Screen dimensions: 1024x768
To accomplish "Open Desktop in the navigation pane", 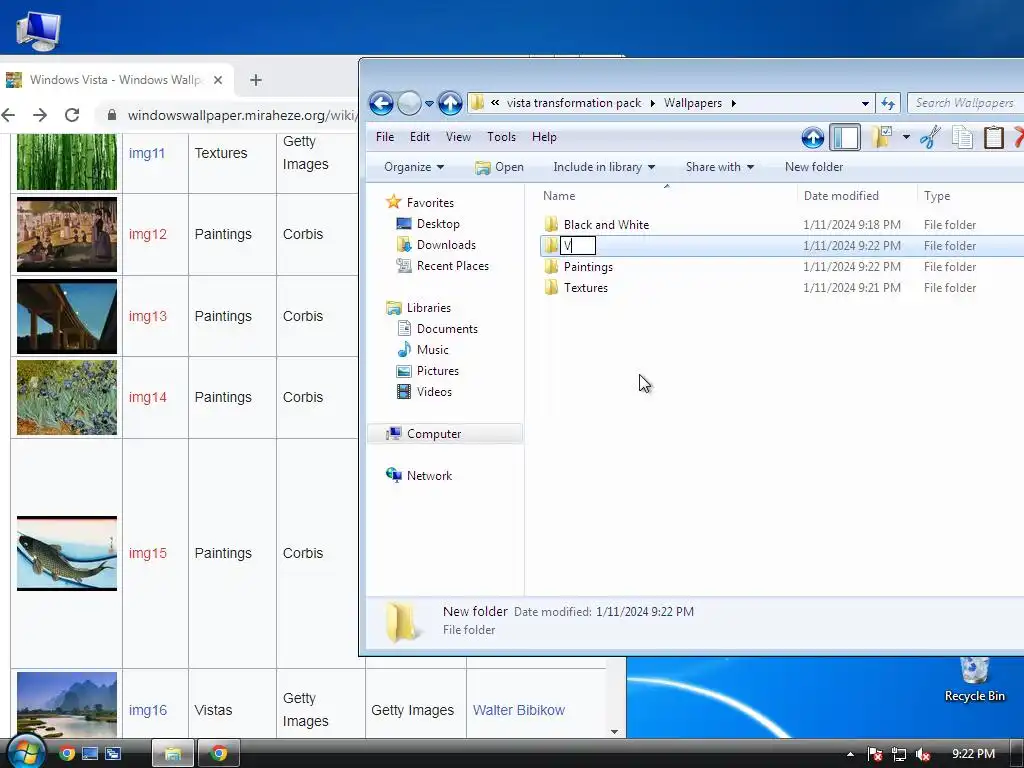I will click(x=438, y=224).
